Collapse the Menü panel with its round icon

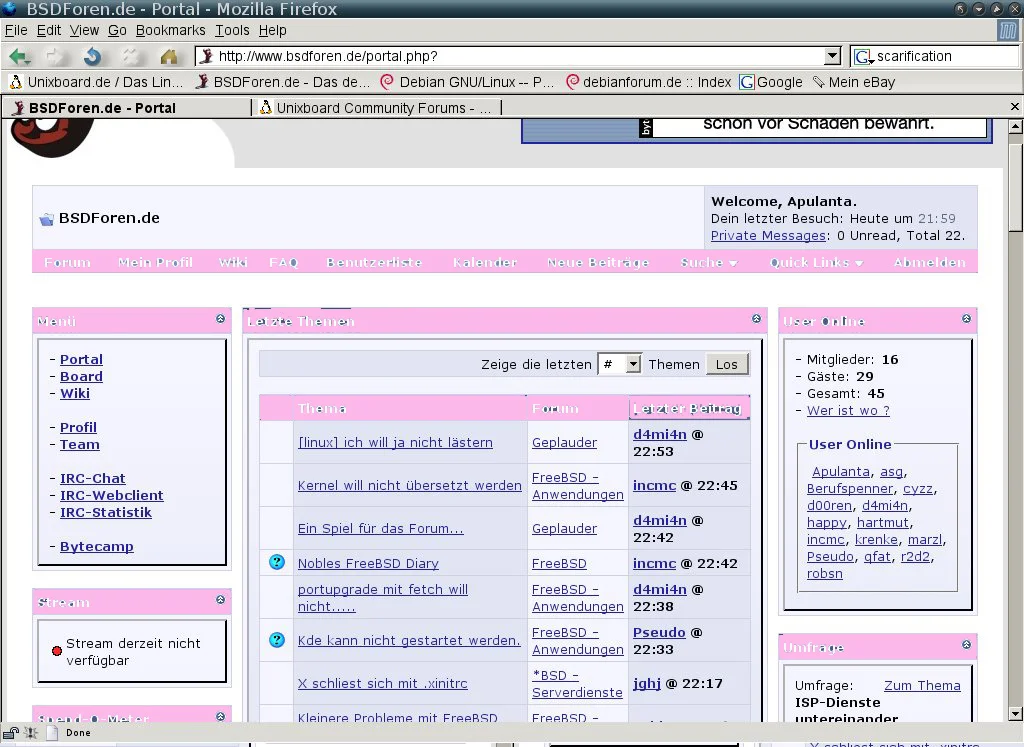[220, 319]
